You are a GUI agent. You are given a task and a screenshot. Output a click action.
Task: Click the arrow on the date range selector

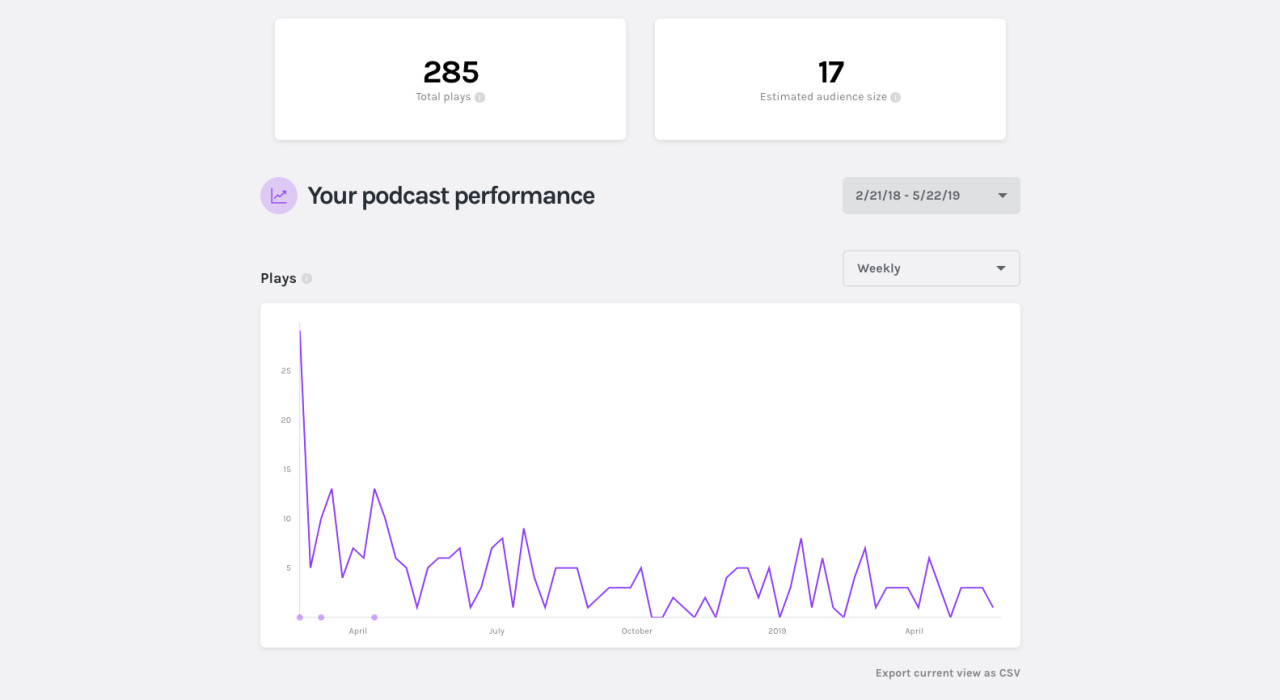point(1002,196)
